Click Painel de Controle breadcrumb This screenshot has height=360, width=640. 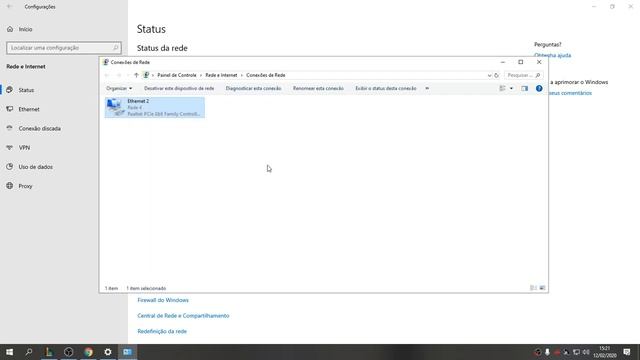point(177,75)
